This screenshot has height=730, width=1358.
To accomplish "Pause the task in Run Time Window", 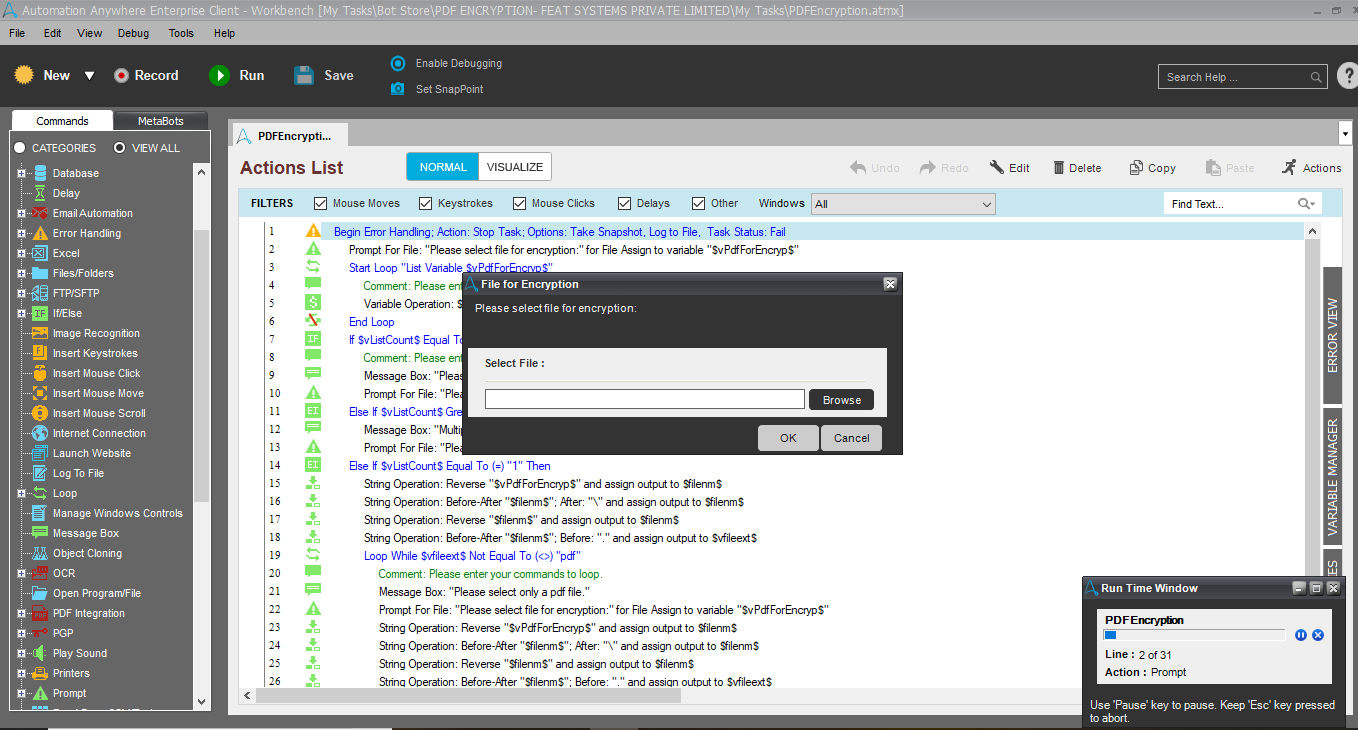I will pos(1301,635).
